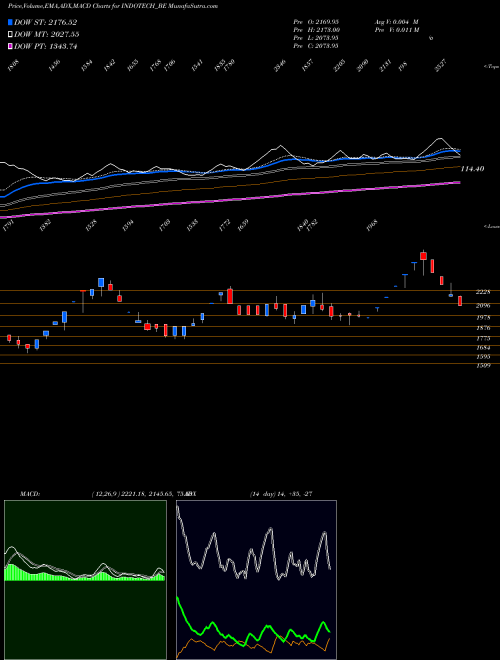Click the 1975 price level label
The height and width of the screenshot is (660, 500).
click(483, 317)
